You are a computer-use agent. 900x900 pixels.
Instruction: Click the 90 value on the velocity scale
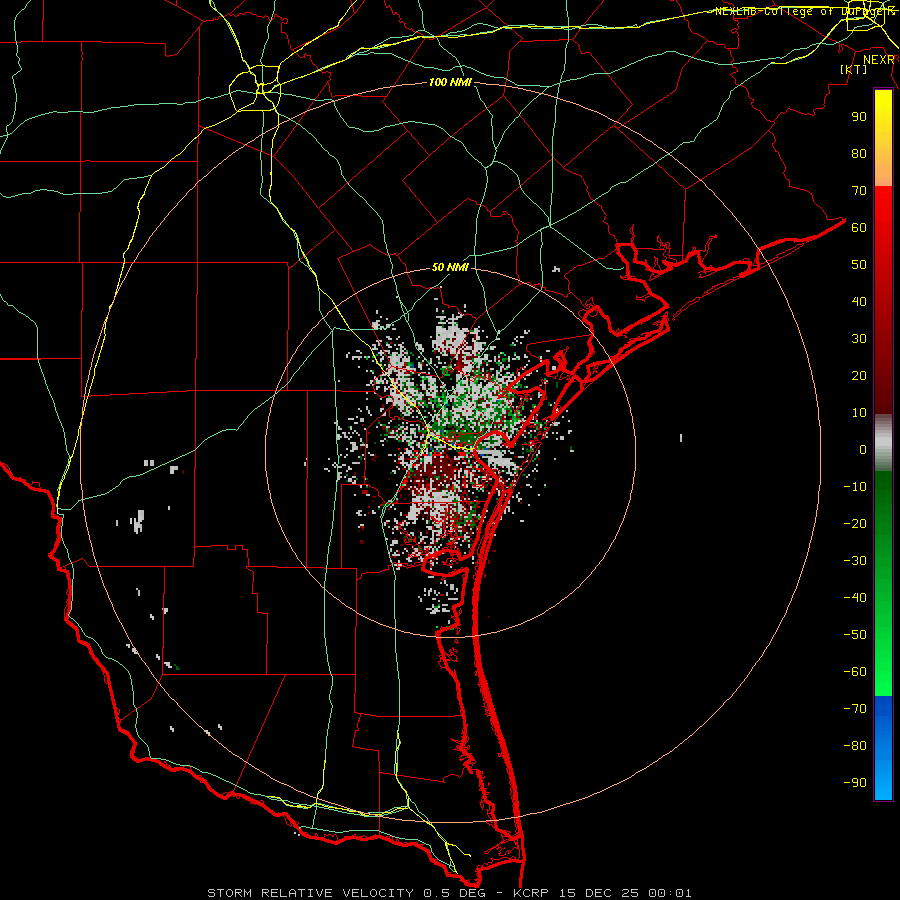click(859, 117)
